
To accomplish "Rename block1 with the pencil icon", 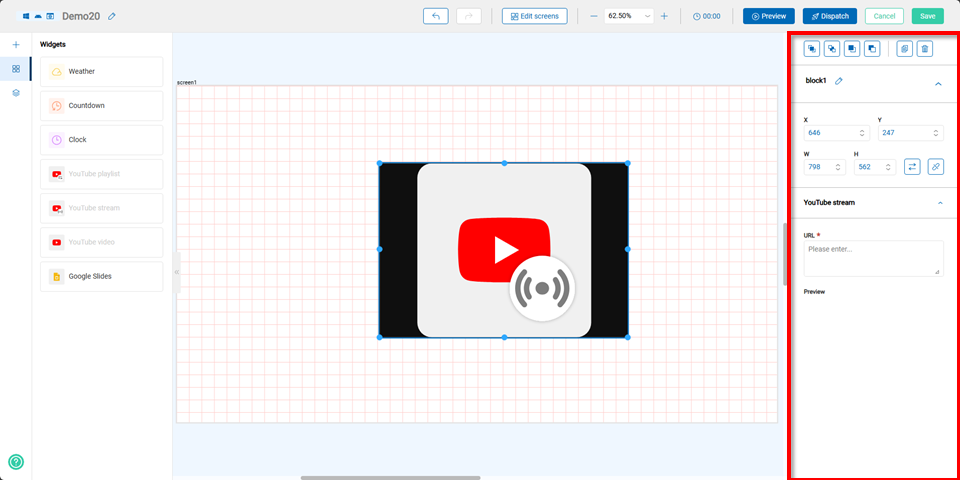I will 839,81.
